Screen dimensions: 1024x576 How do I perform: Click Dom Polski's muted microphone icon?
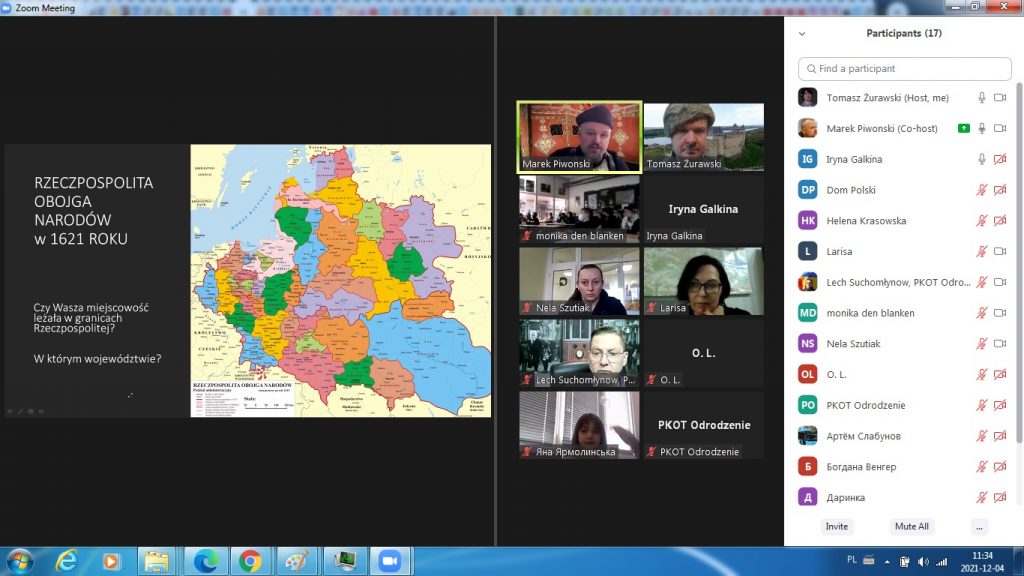tap(982, 190)
